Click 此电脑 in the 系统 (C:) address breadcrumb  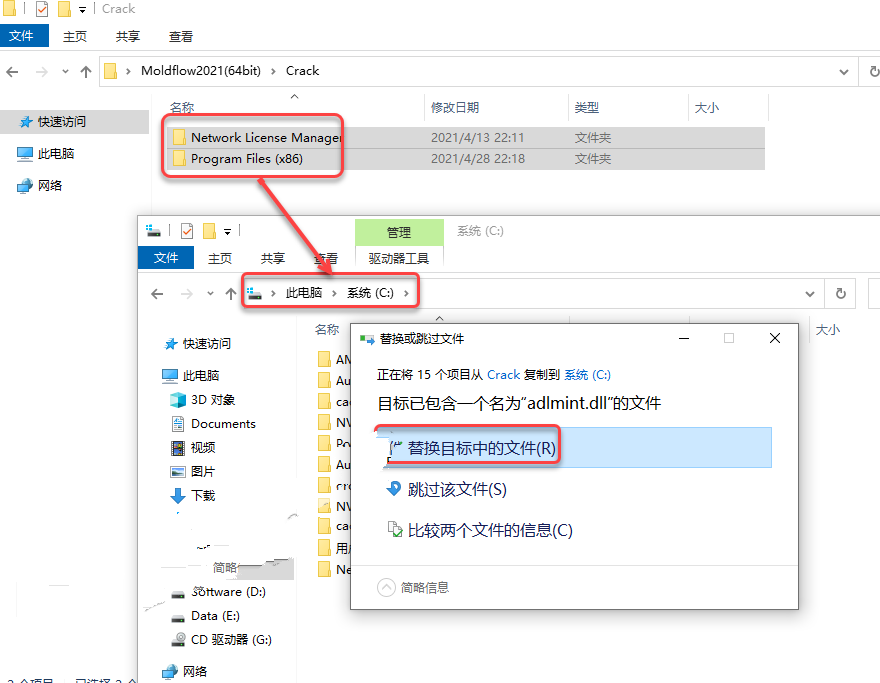pyautogui.click(x=304, y=293)
